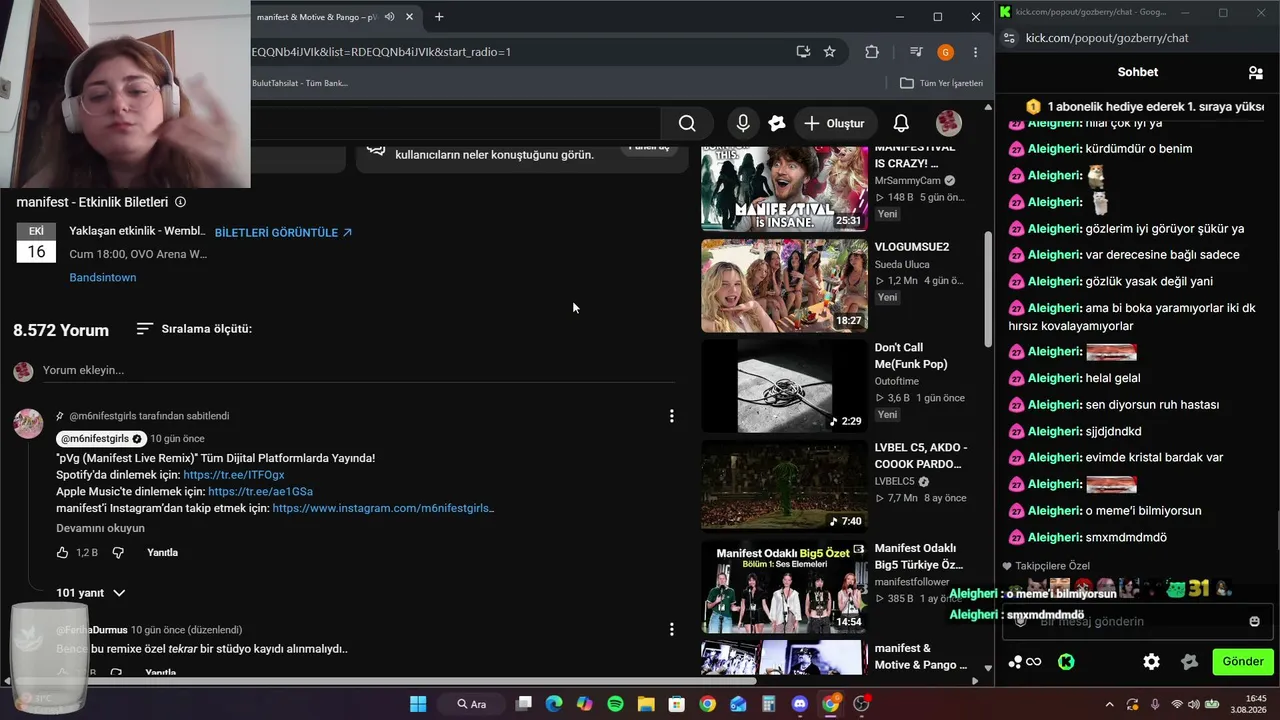Open Chrome profile G avatar
The image size is (1280, 720).
click(x=945, y=52)
